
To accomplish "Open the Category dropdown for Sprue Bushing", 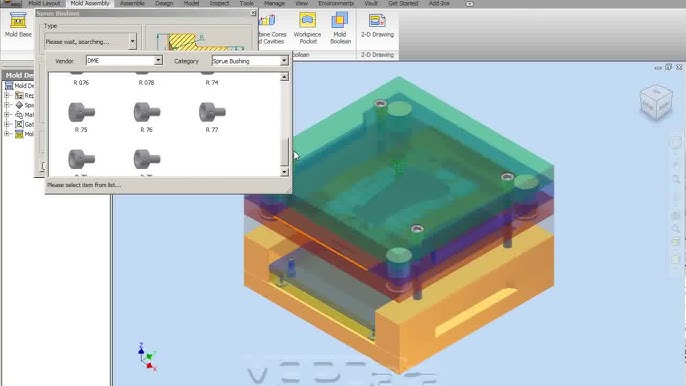I will (x=250, y=61).
